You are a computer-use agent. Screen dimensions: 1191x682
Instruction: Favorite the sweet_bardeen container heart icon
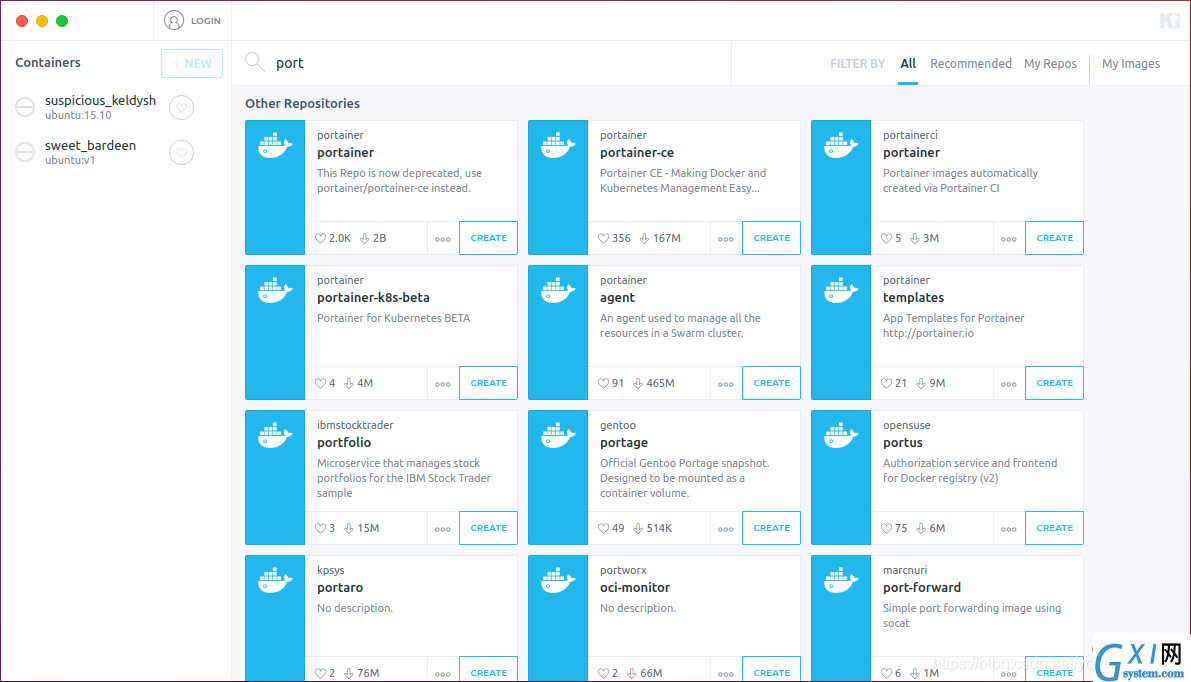point(182,153)
